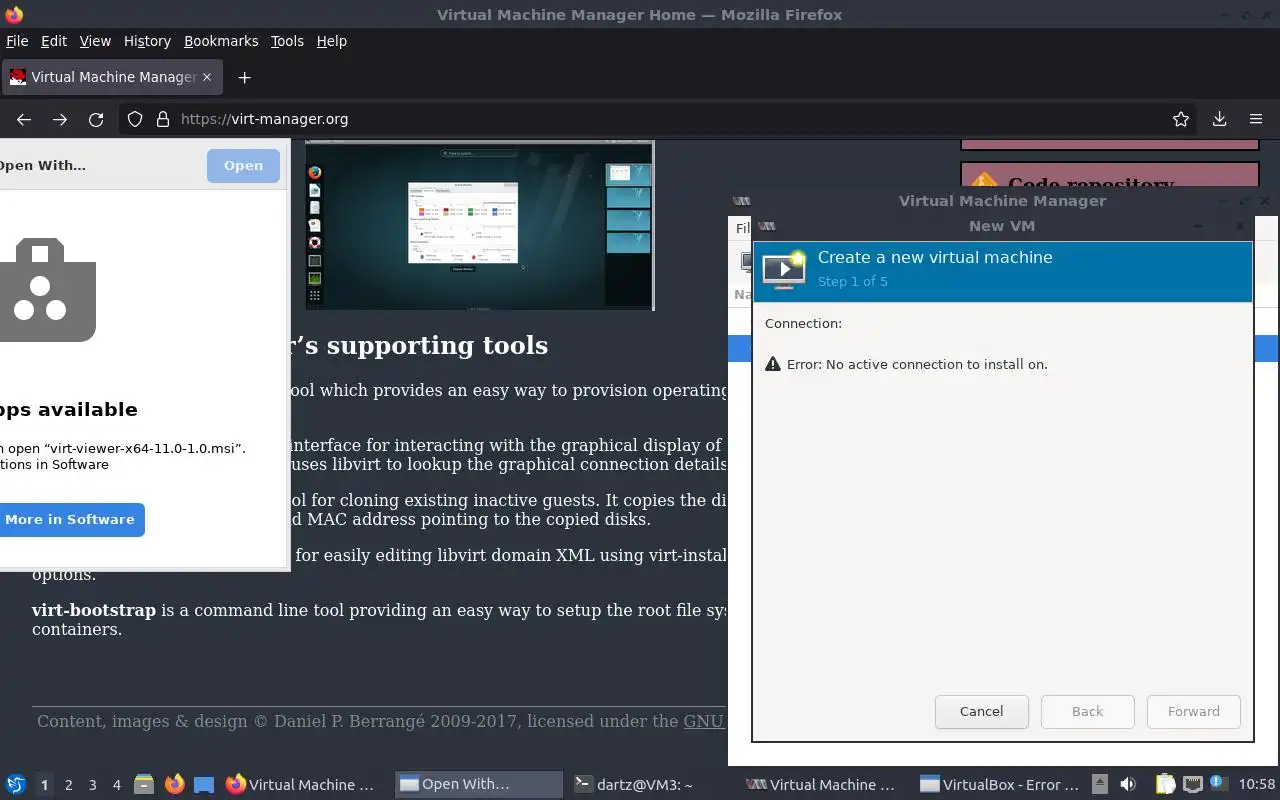This screenshot has width=1280, height=800.
Task: Click the Firefox forward arrow
Action: pyautogui.click(x=60, y=119)
